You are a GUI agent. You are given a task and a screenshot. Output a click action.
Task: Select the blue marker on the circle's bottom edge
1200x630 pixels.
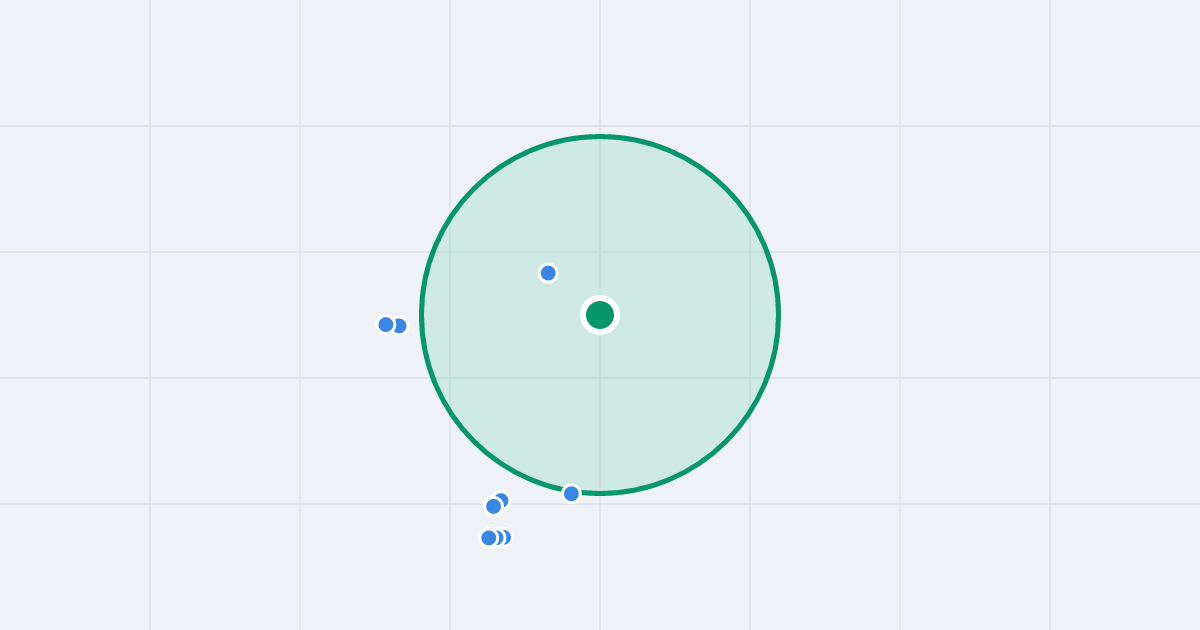coord(571,493)
